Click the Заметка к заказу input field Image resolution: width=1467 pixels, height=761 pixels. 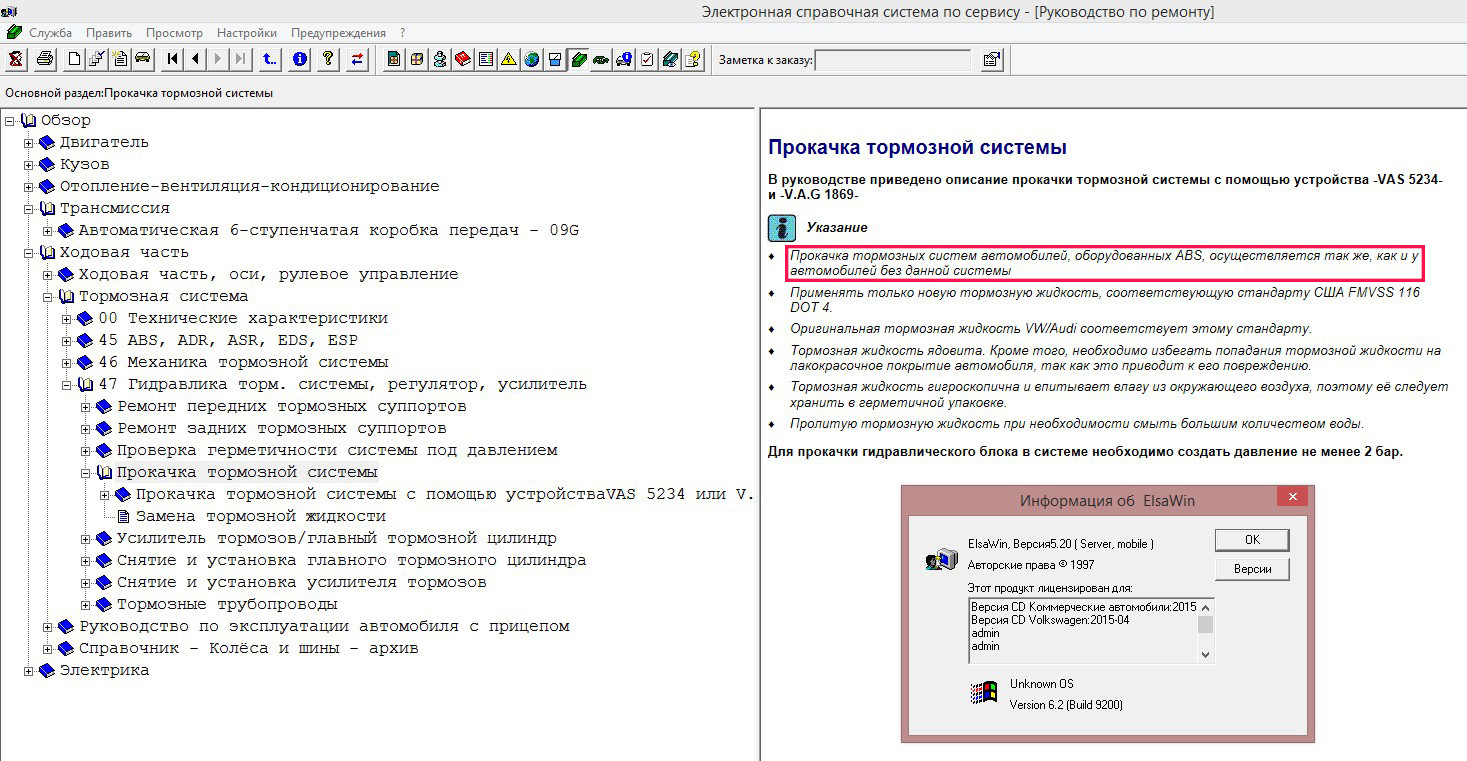893,60
